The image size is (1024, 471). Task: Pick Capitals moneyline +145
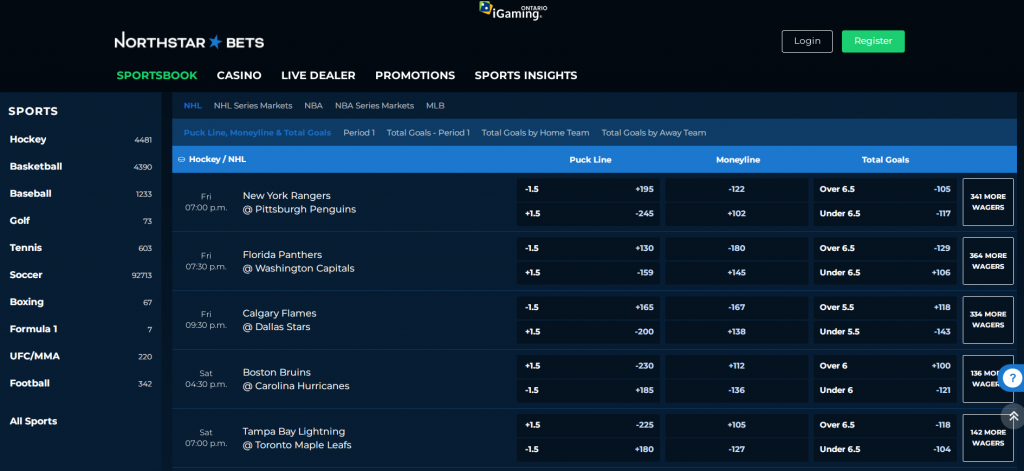coord(737,272)
